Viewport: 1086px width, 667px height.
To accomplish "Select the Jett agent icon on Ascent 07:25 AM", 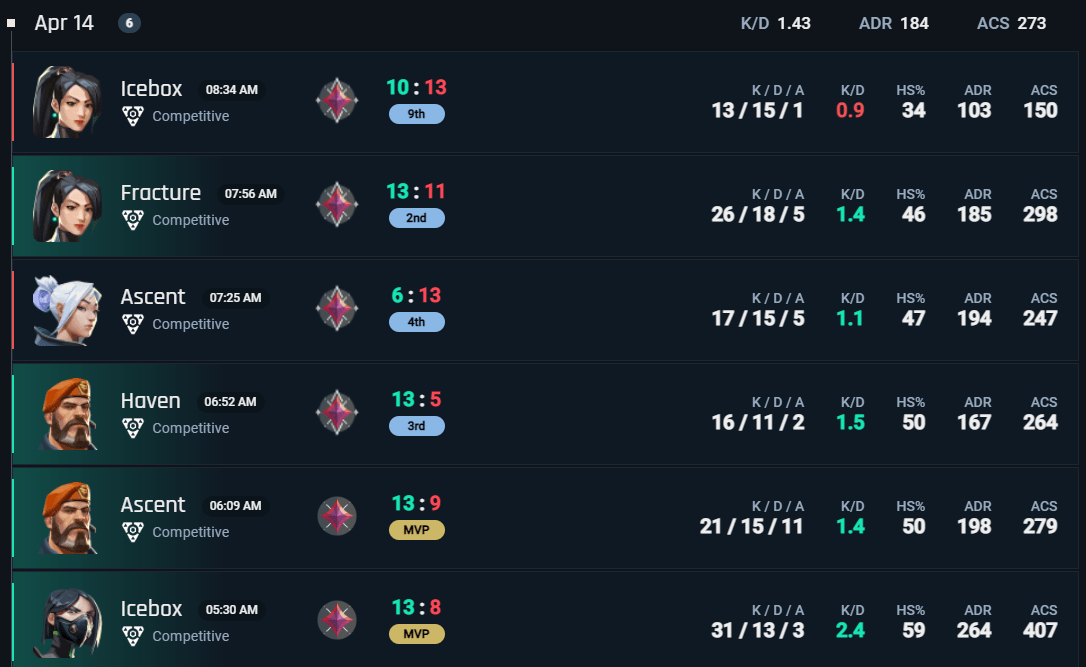I will click(66, 310).
